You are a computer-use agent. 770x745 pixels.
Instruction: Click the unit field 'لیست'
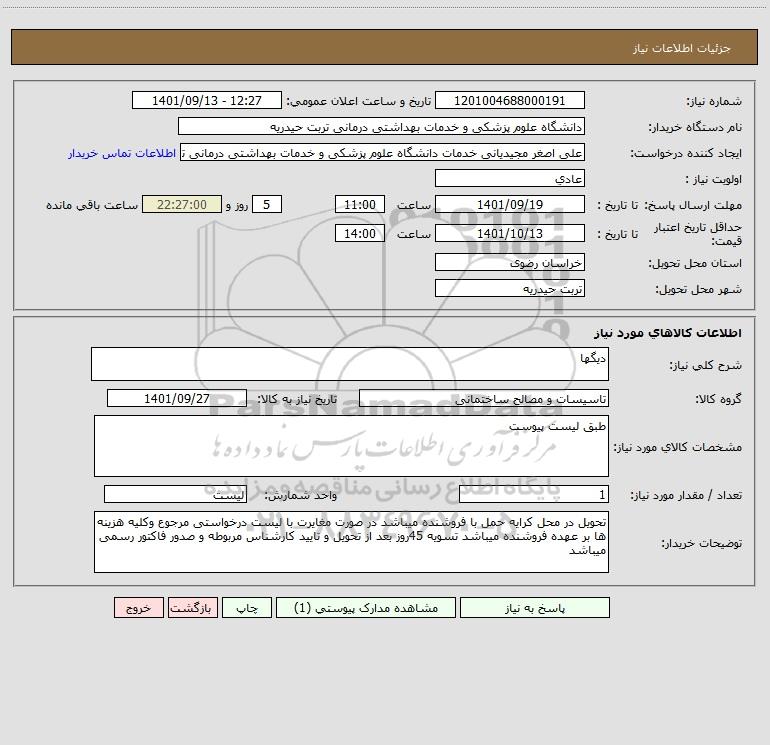click(175, 494)
